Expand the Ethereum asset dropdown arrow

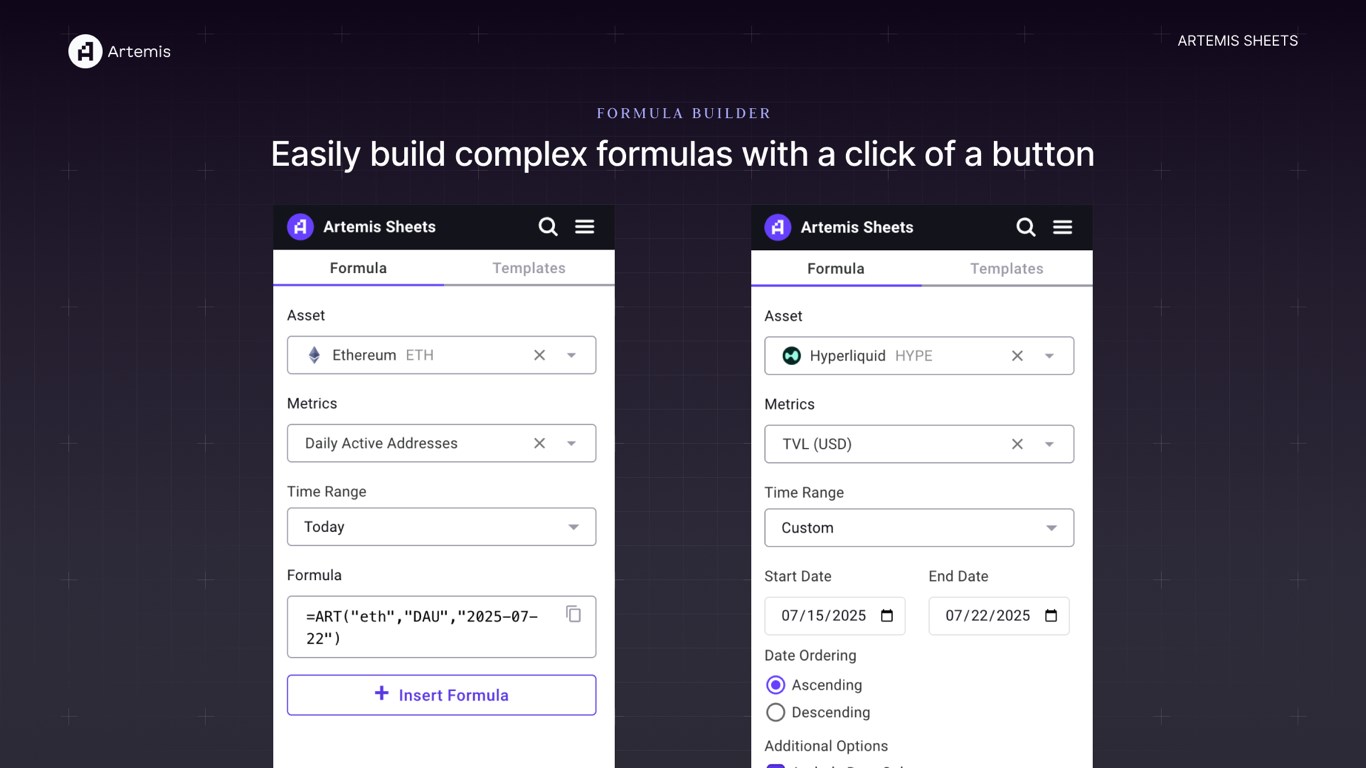[x=572, y=355]
